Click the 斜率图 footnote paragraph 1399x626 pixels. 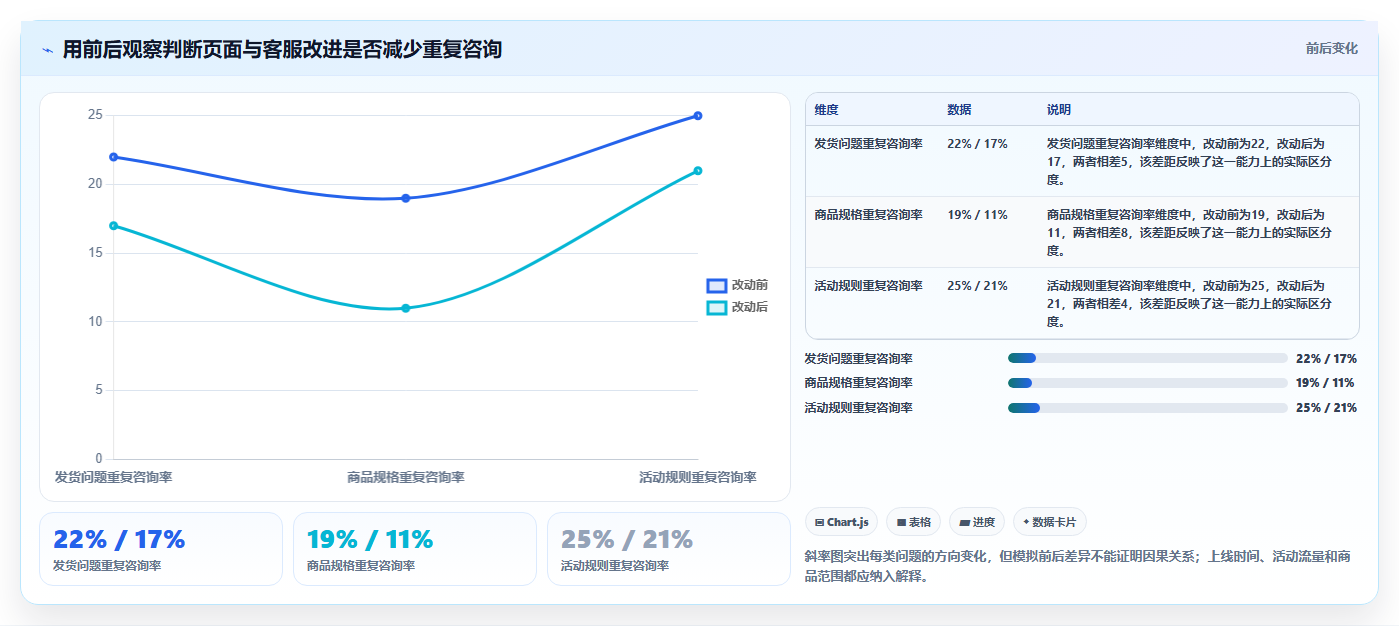pos(1080,566)
